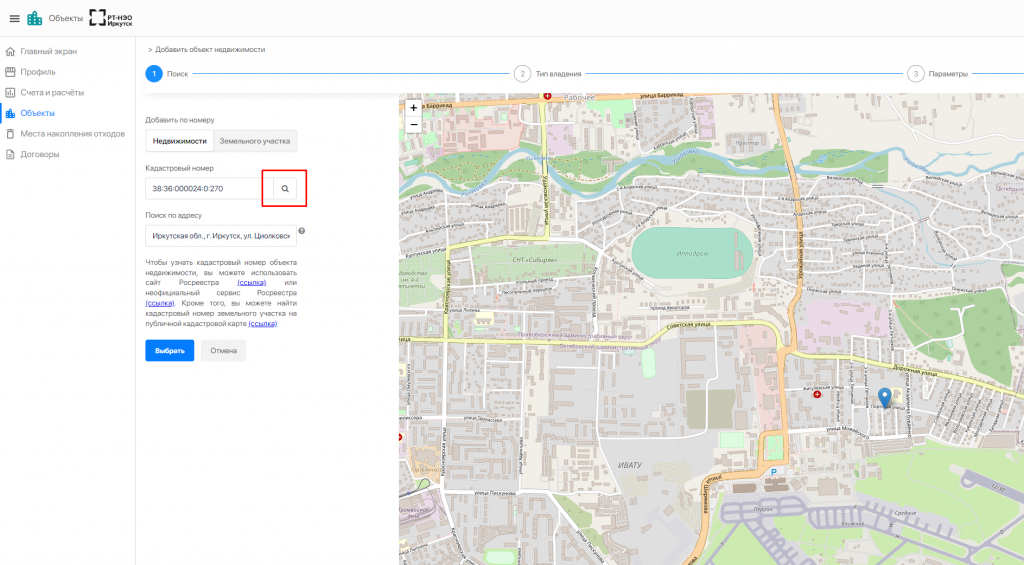Image resolution: width=1024 pixels, height=565 pixels.
Task: Click the trash bin icon for Места накопления отходов
Action: [10, 134]
